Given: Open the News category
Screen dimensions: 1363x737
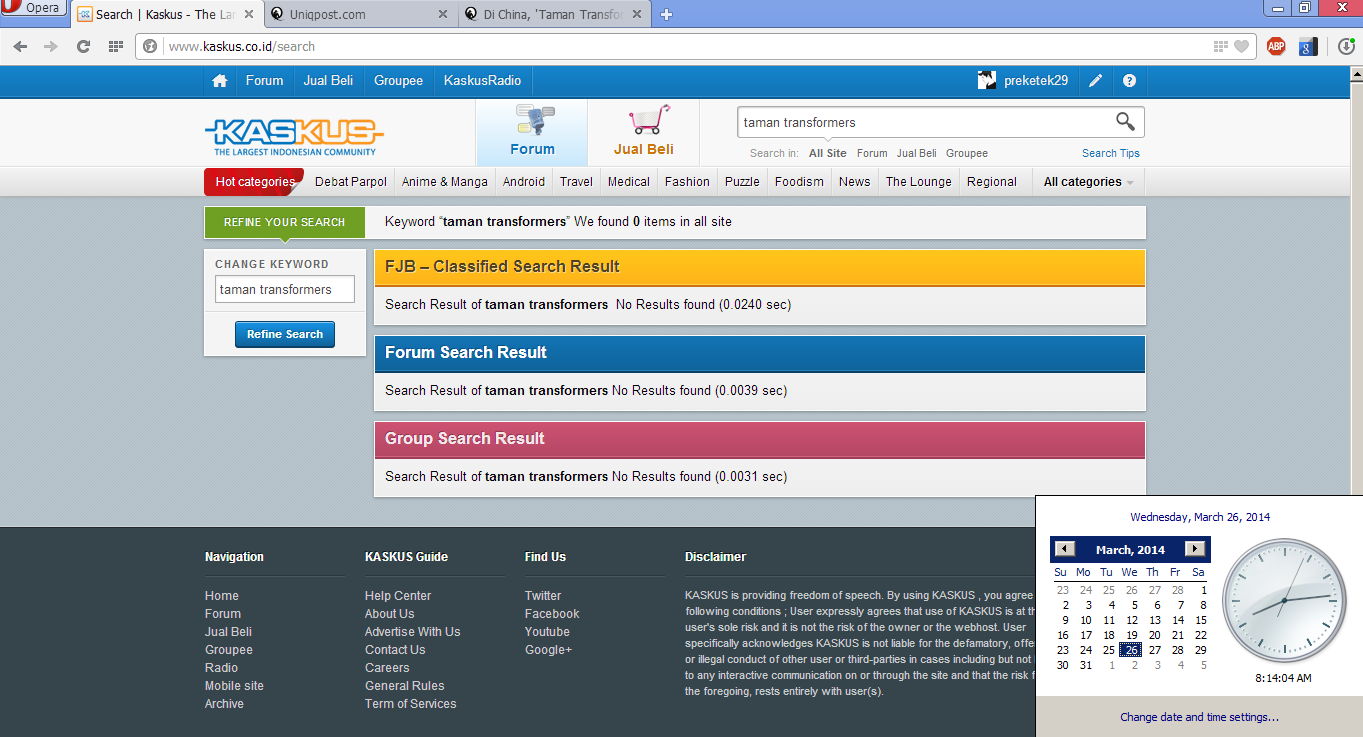Looking at the screenshot, I should coord(854,182).
